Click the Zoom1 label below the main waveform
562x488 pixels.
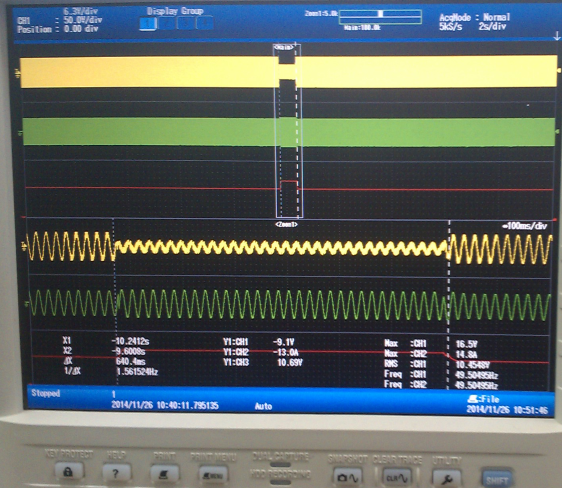click(x=286, y=224)
